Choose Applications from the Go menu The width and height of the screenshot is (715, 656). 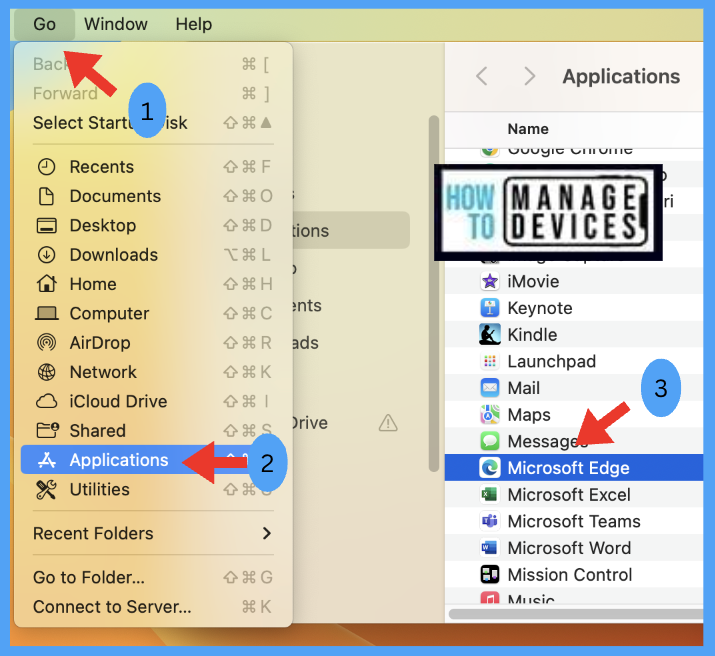[153, 460]
